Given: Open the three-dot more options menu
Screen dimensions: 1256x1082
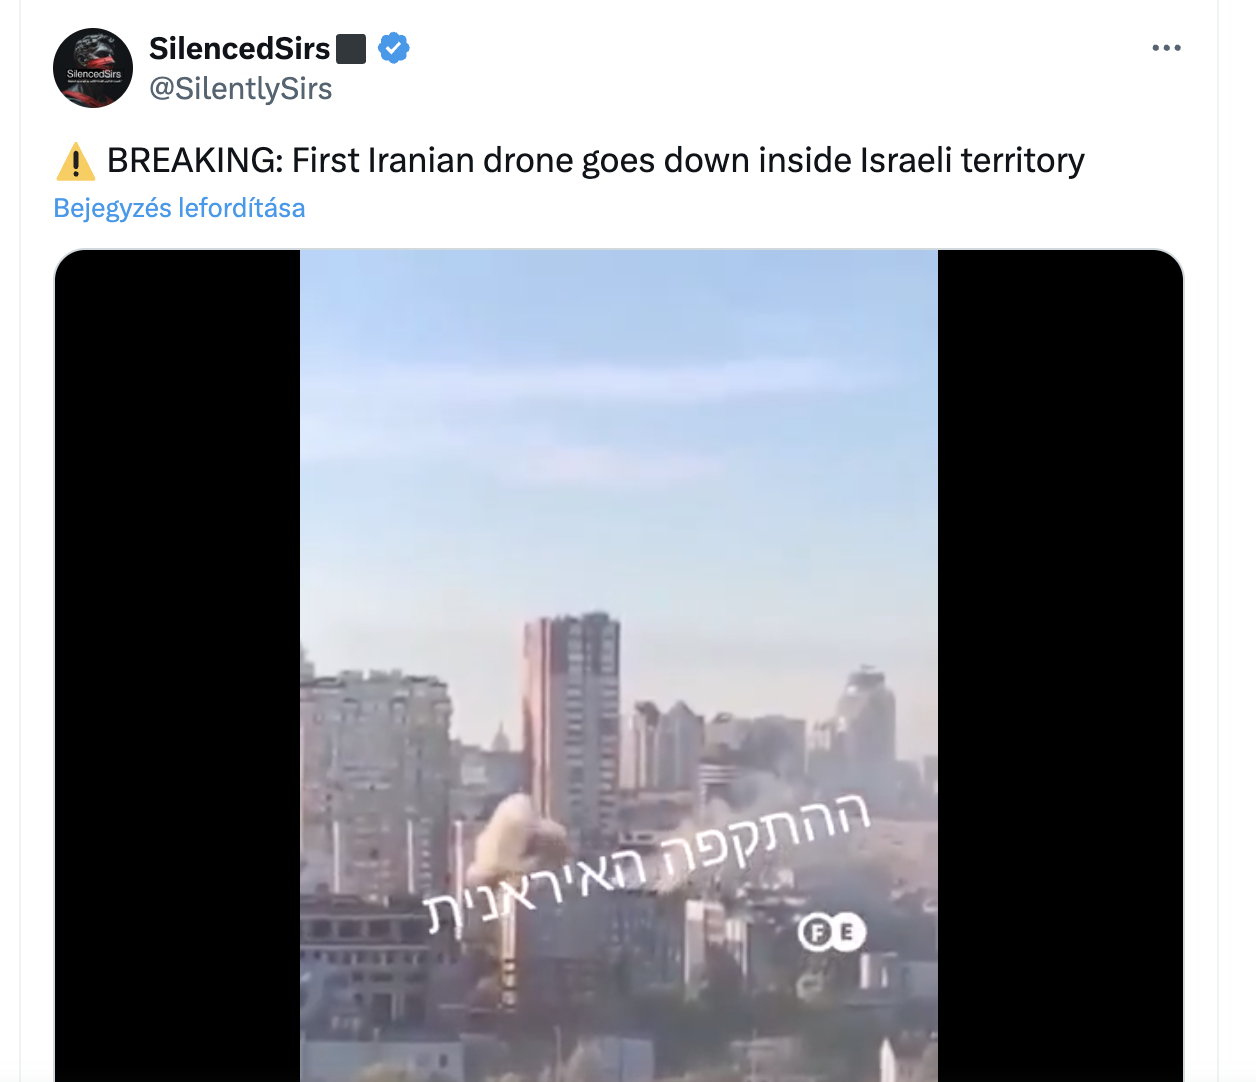Looking at the screenshot, I should [1166, 48].
